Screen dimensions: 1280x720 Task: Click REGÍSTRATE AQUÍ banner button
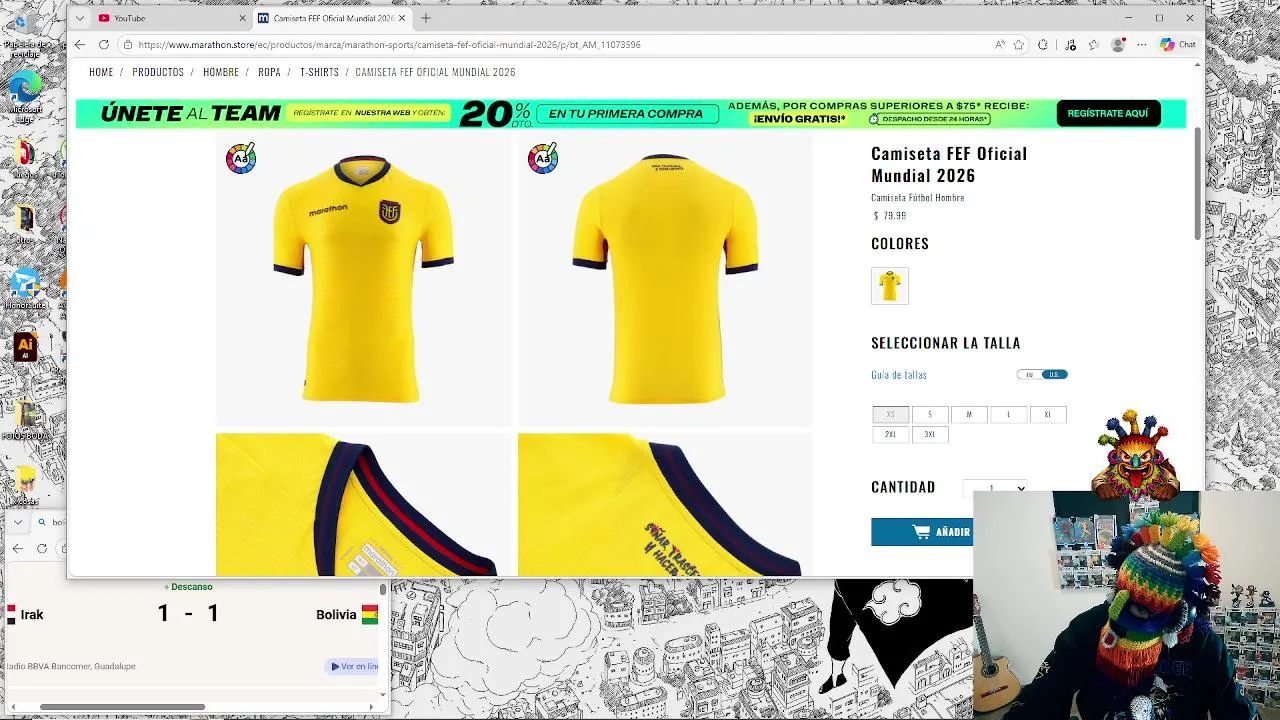(x=1108, y=114)
